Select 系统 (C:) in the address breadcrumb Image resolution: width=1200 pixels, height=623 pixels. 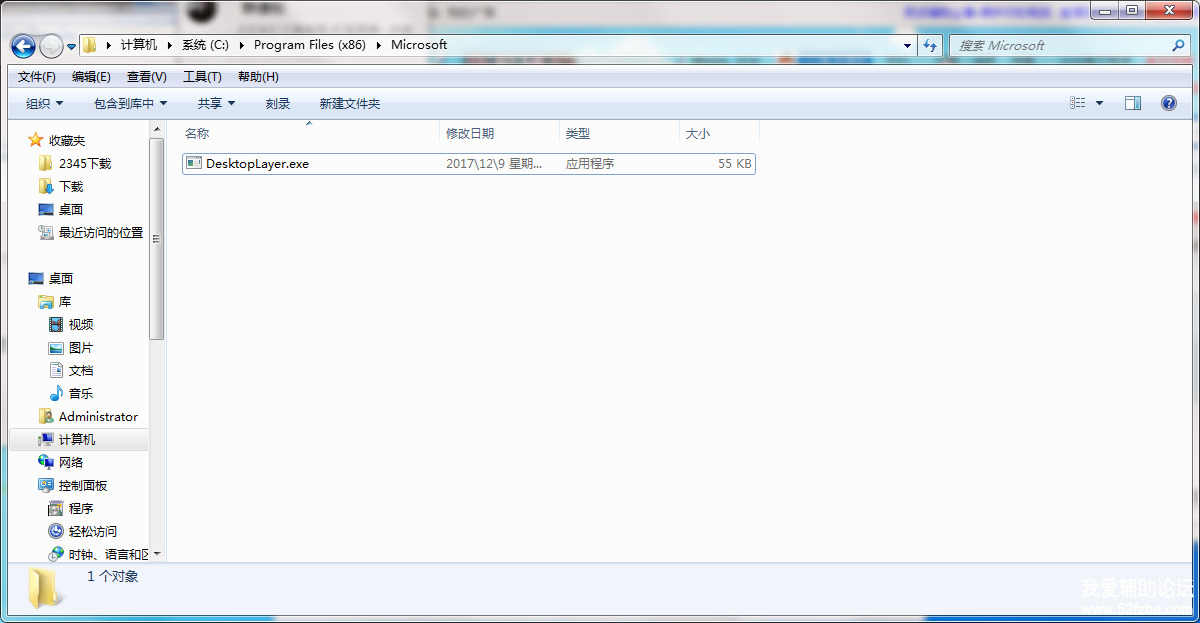coord(205,45)
